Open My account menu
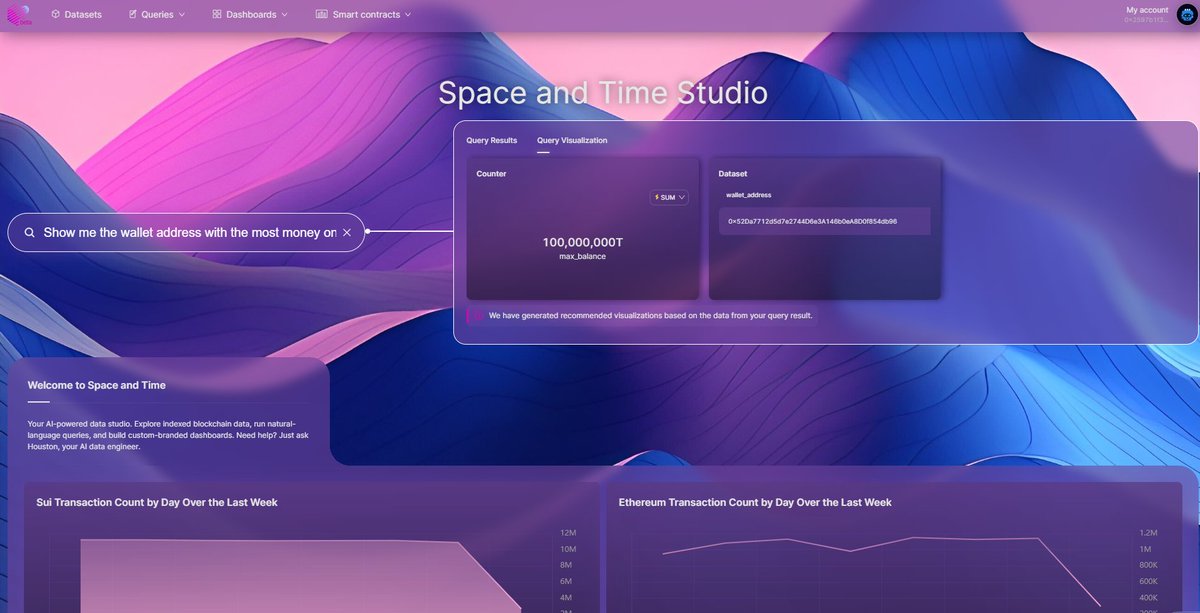The width and height of the screenshot is (1200, 613). (1147, 10)
